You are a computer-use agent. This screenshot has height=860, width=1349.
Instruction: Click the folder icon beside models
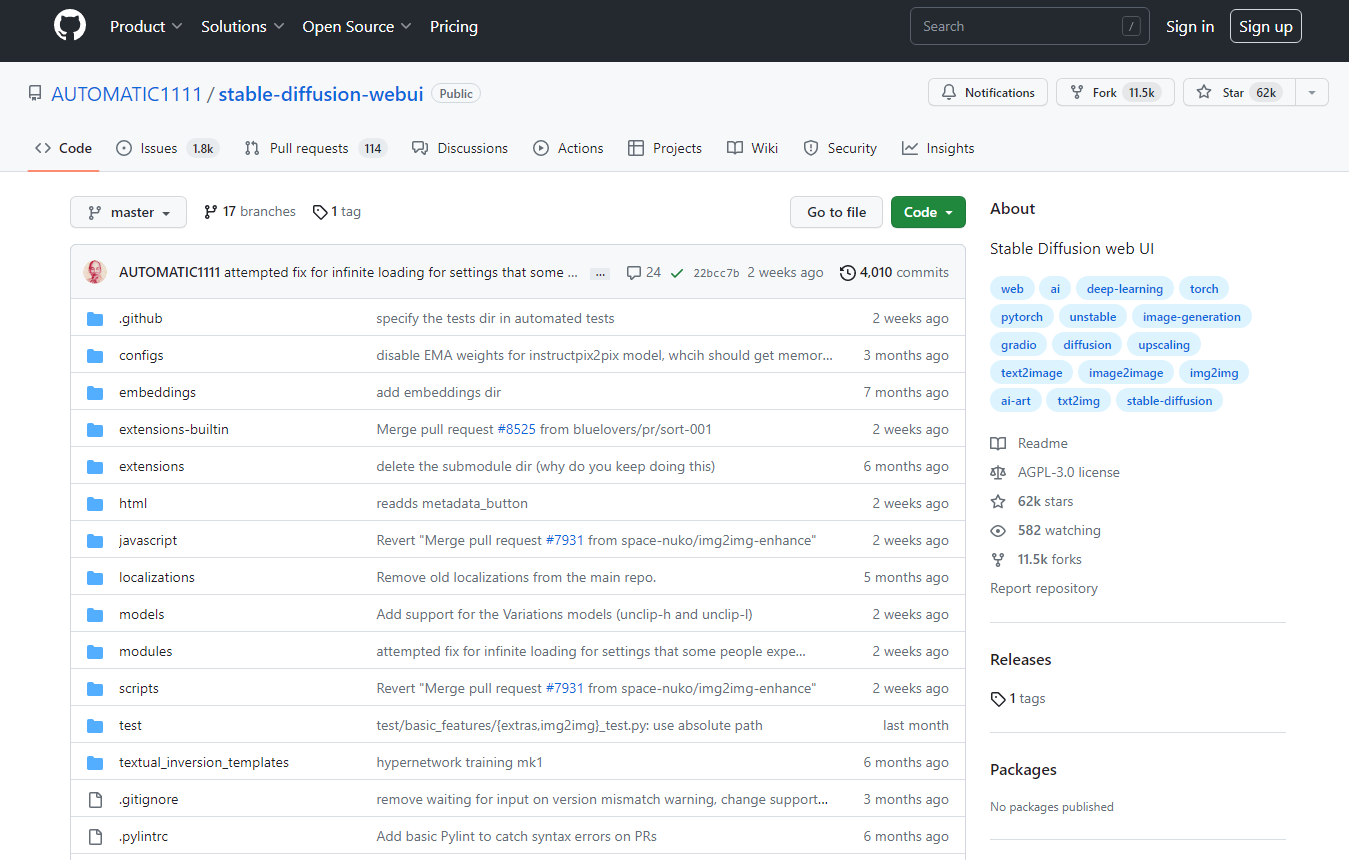click(x=95, y=615)
